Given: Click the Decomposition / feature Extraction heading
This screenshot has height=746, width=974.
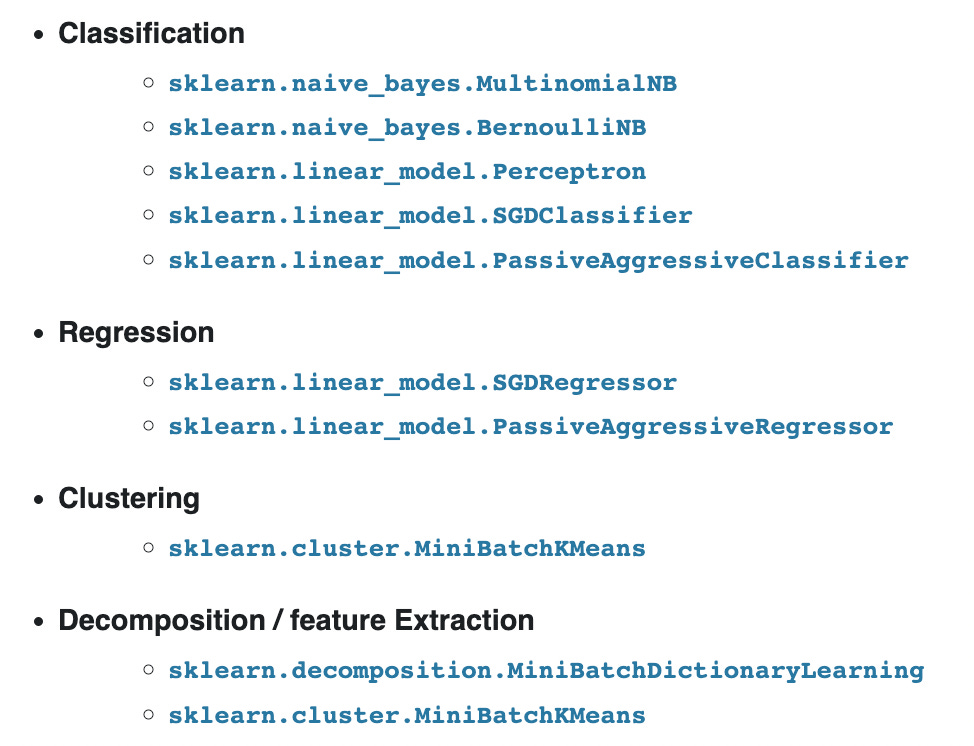Looking at the screenshot, I should click(x=296, y=620).
